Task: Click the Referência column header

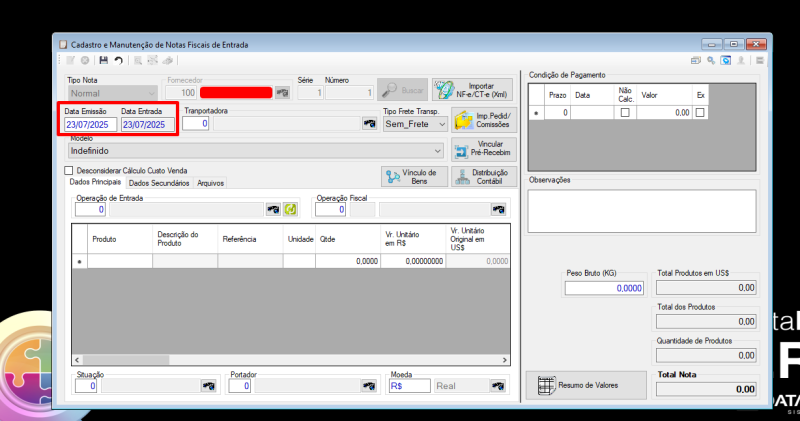Action: (251, 239)
